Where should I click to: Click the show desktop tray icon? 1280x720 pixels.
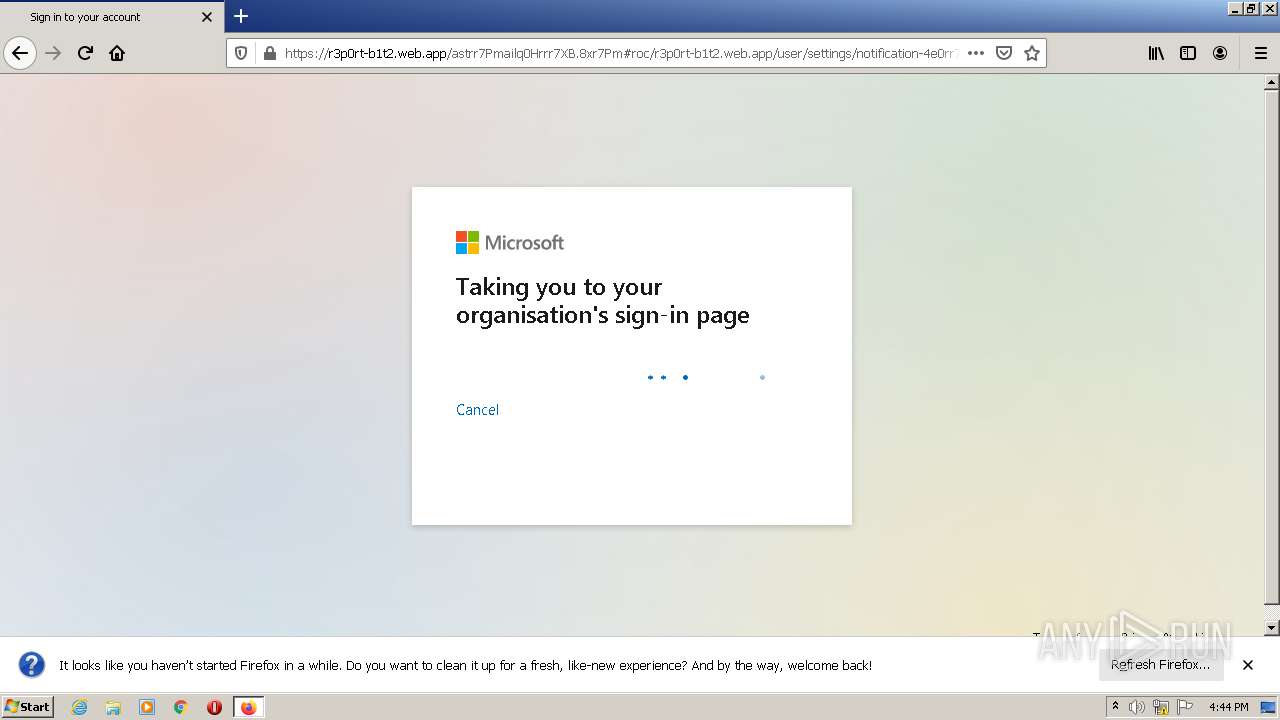click(1269, 707)
